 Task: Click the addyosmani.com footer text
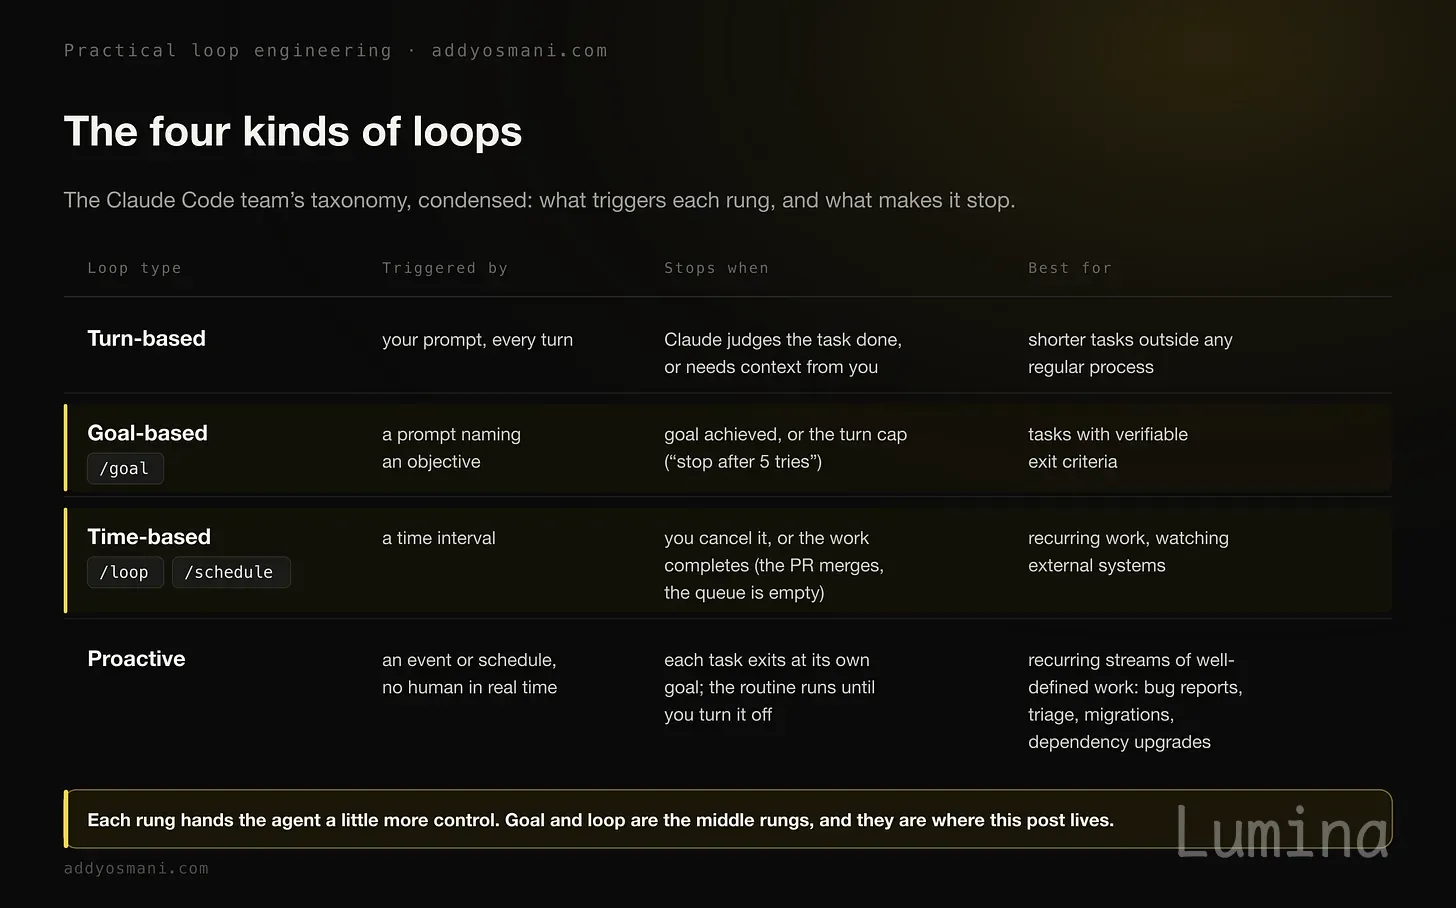coord(136,868)
